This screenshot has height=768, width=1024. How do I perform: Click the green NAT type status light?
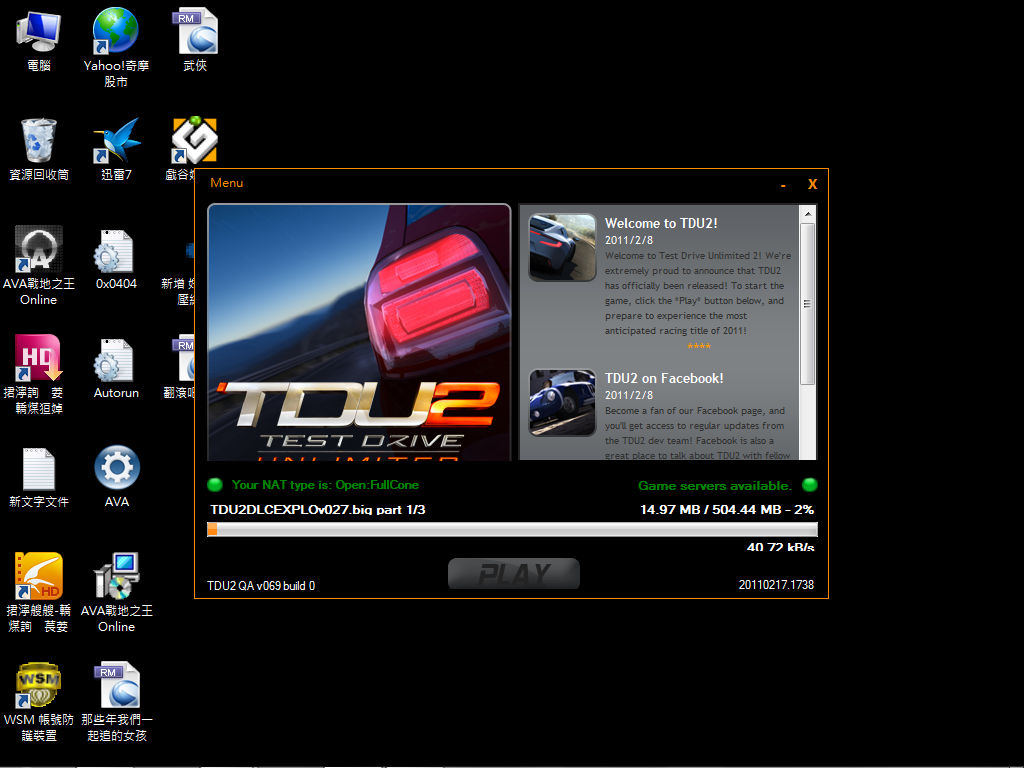[x=215, y=485]
